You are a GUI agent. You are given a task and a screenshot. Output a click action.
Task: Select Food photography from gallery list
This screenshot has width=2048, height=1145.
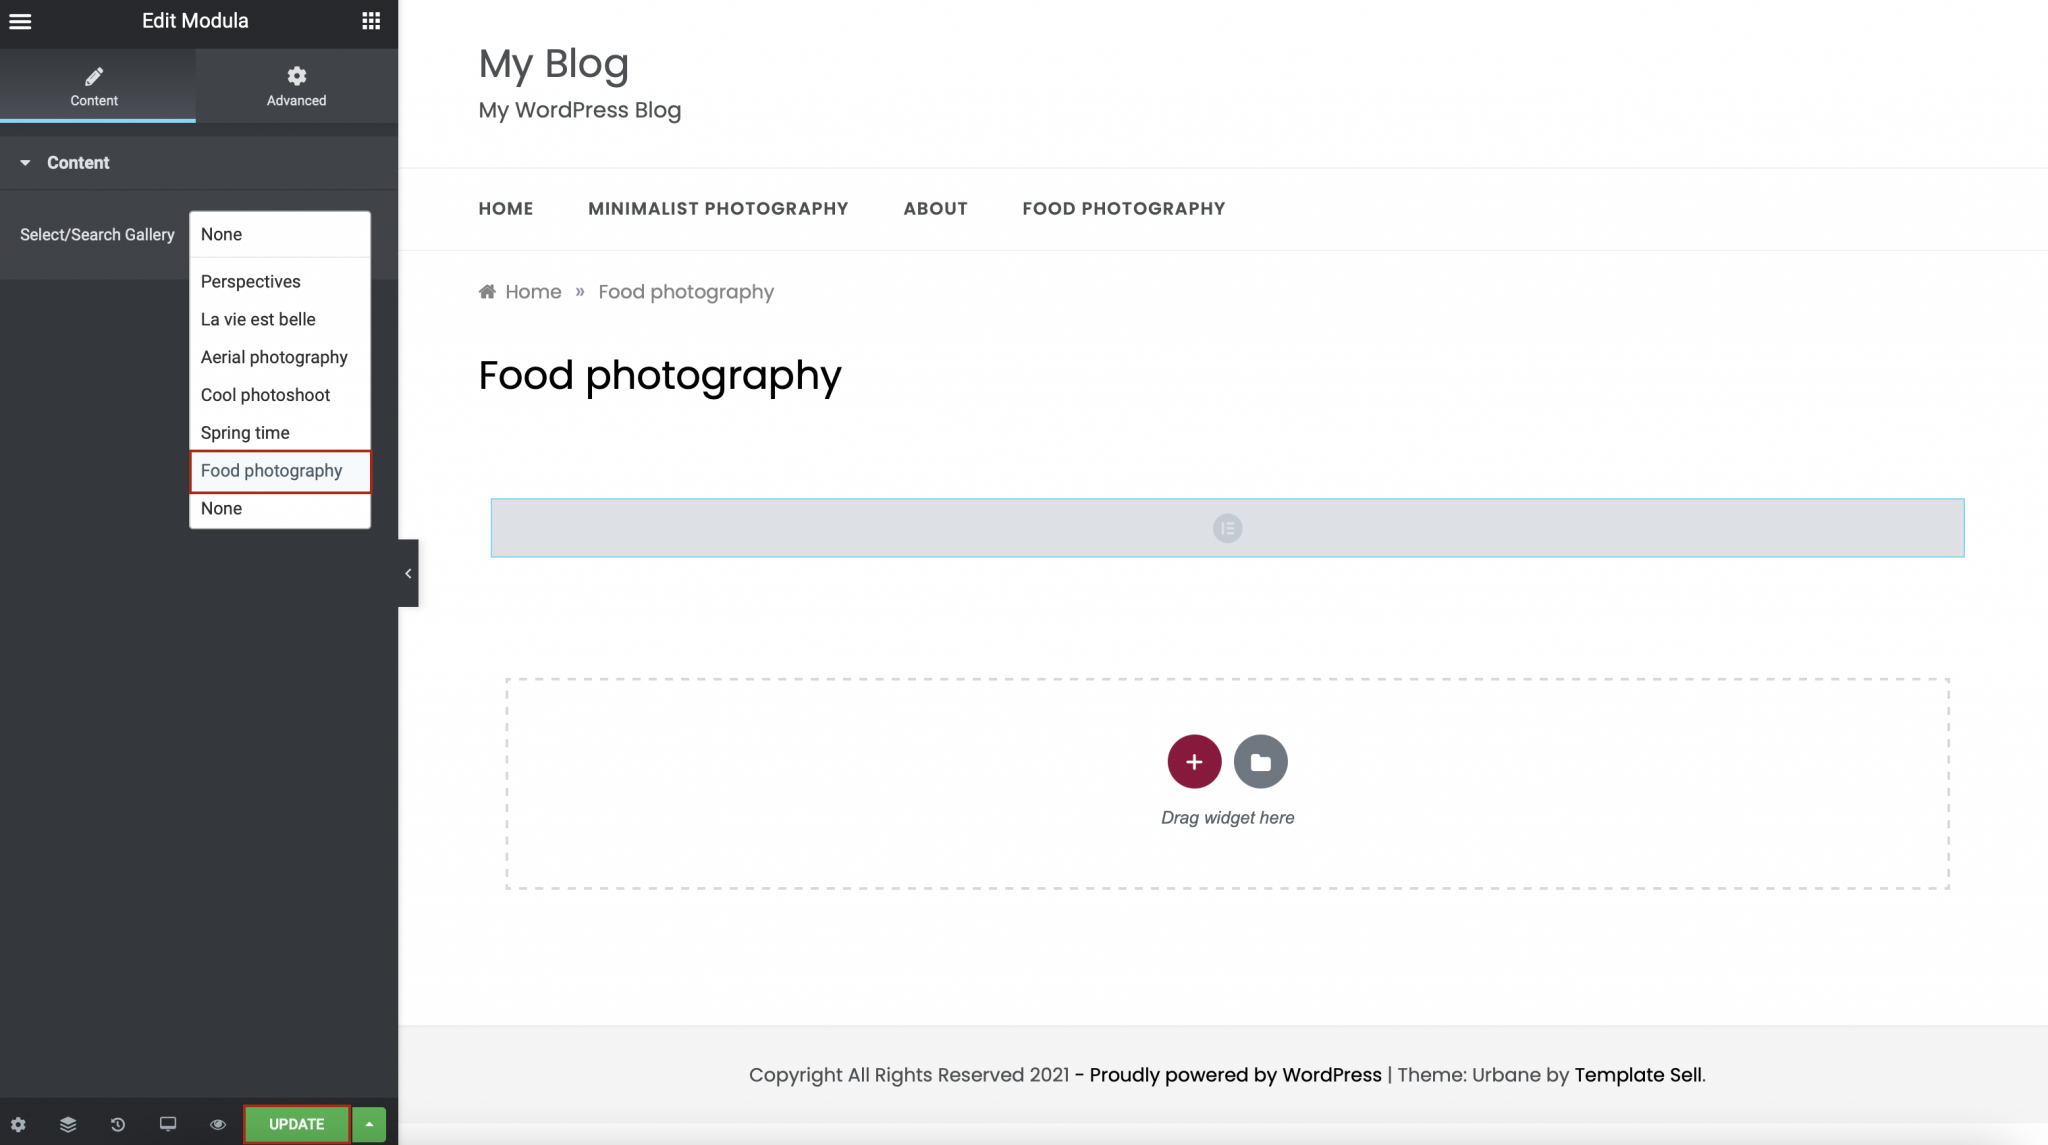click(x=272, y=471)
